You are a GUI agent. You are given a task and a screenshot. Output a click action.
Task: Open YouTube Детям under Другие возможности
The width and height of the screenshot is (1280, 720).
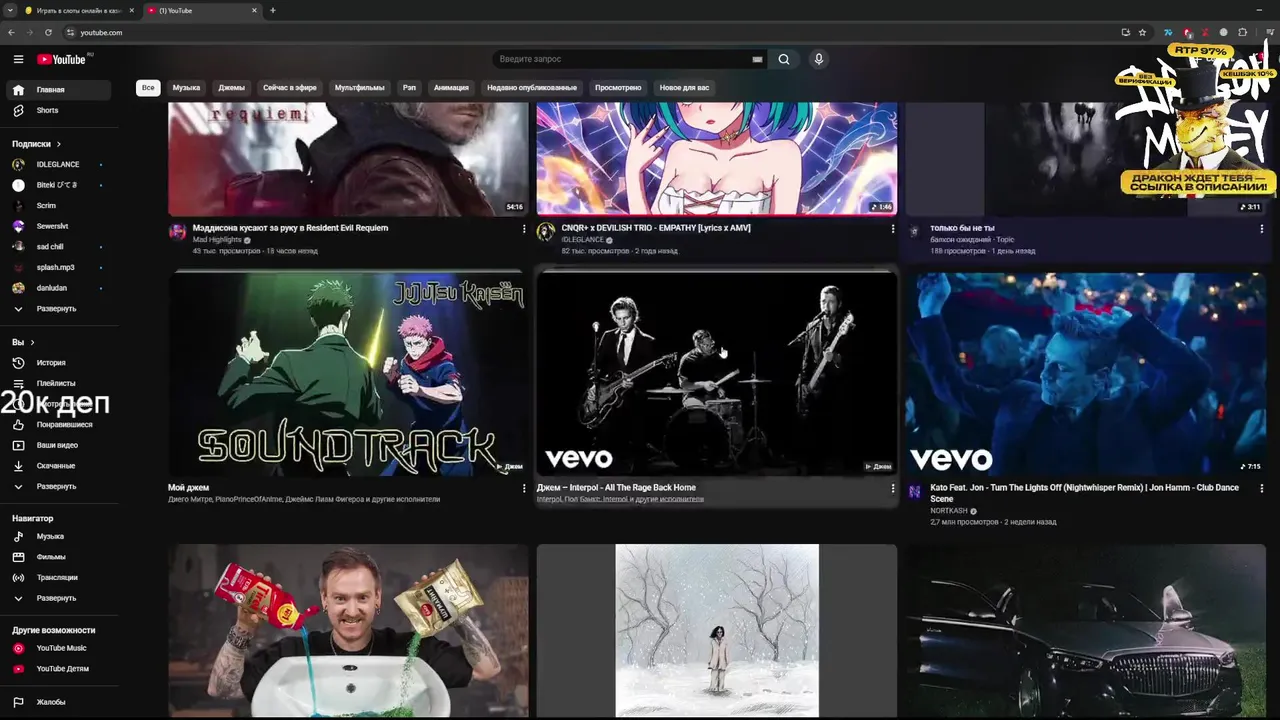click(x=60, y=669)
